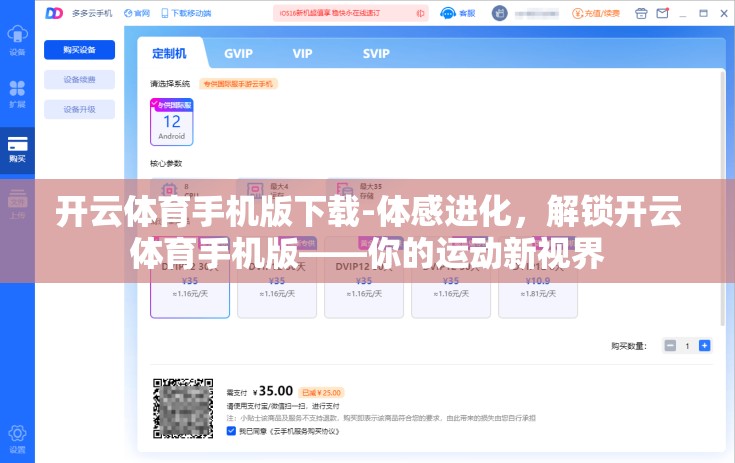The width and height of the screenshot is (735, 463).
Task: Maximize the 多多云手机 window
Action: [x=703, y=13]
